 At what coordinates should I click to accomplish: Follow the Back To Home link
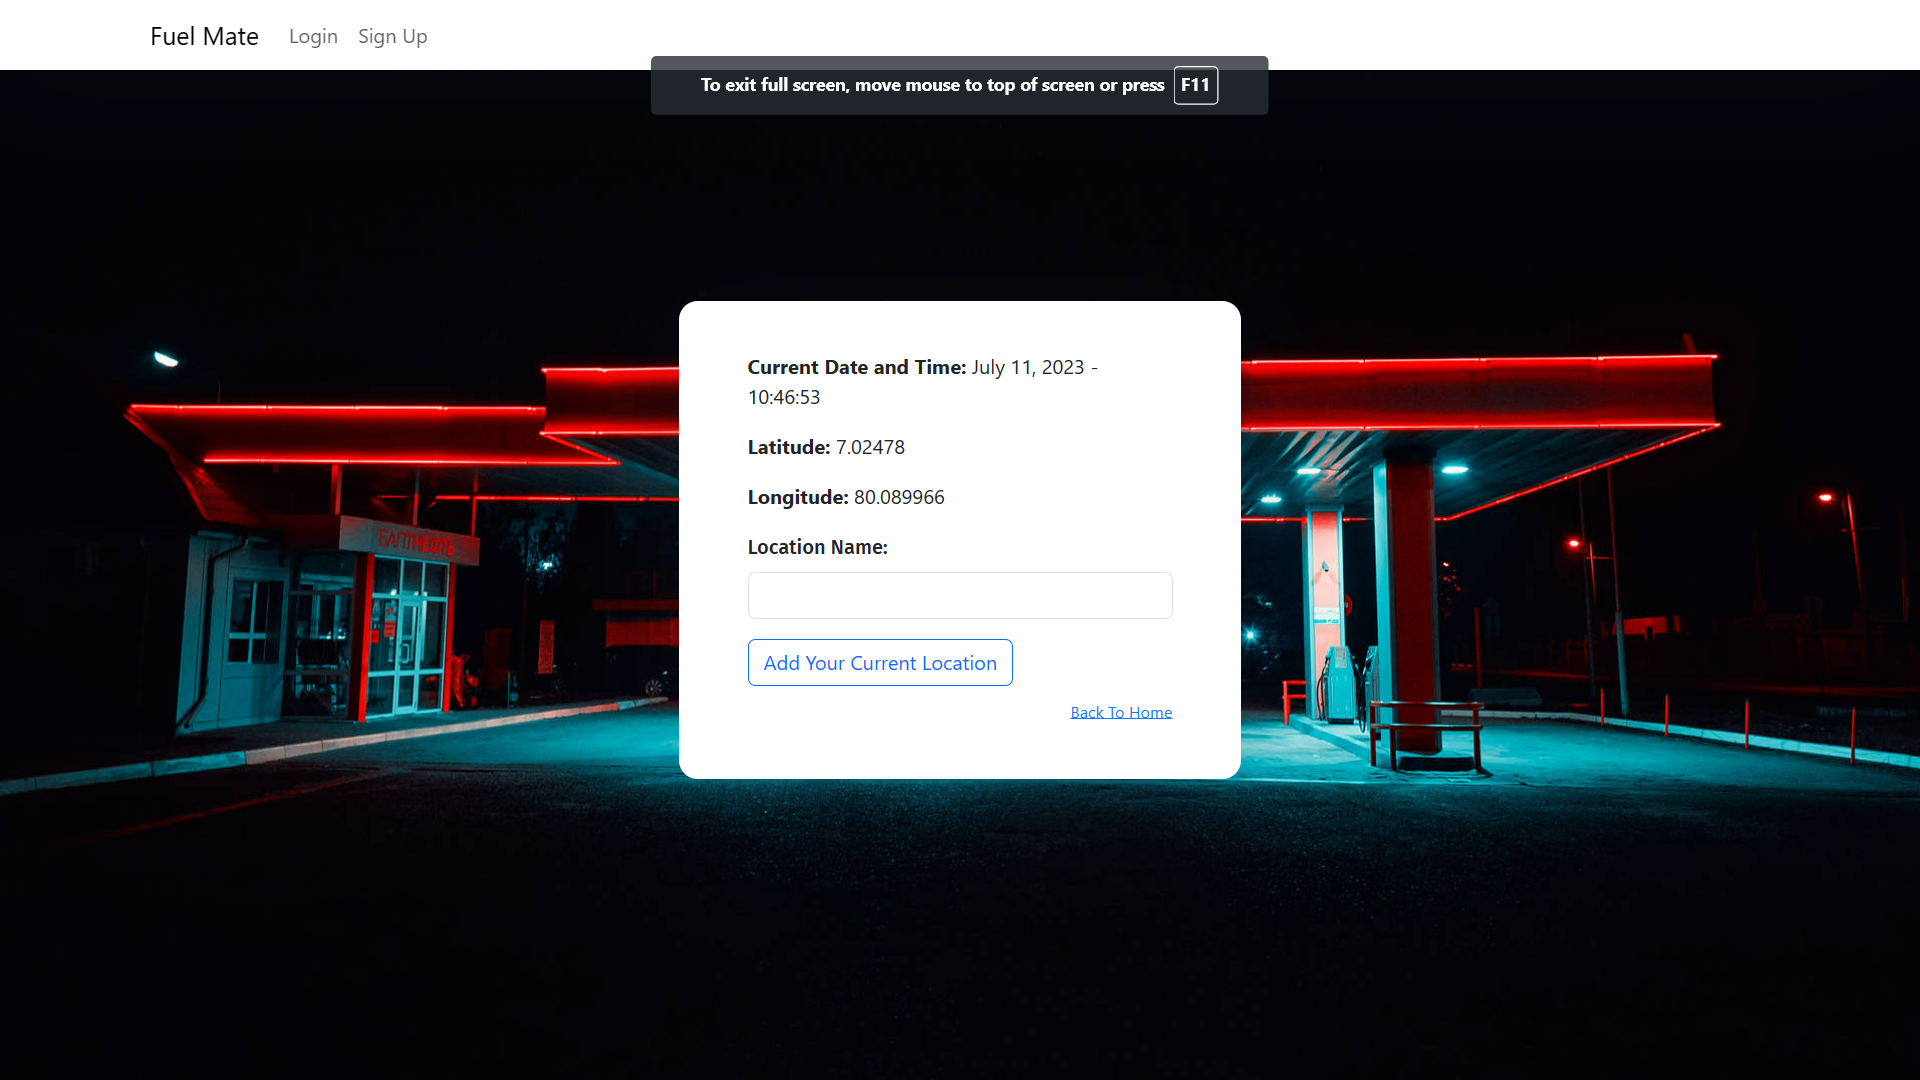point(1120,712)
